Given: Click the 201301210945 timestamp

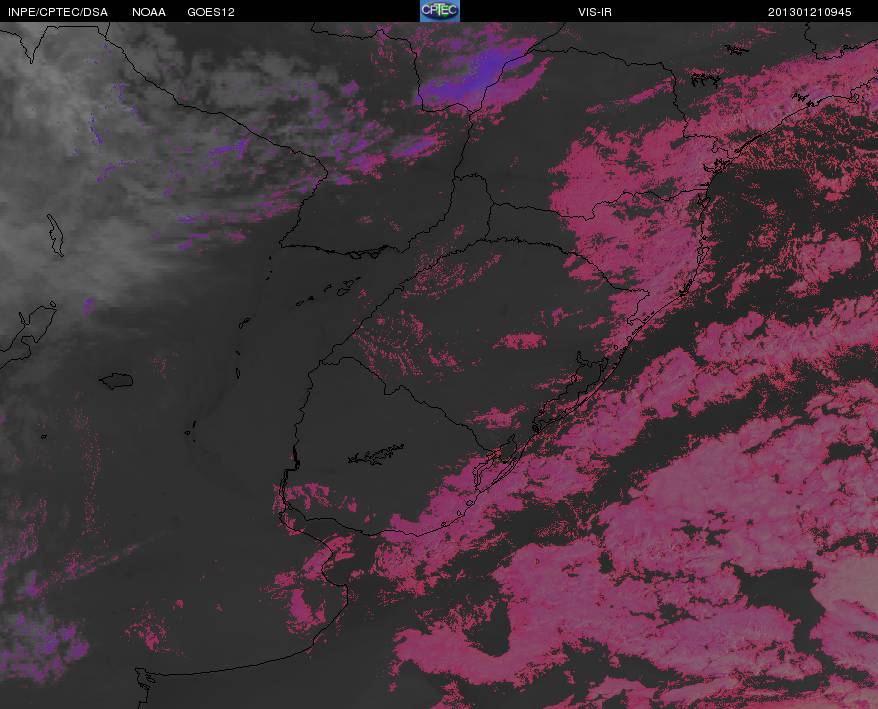Looking at the screenshot, I should 809,12.
